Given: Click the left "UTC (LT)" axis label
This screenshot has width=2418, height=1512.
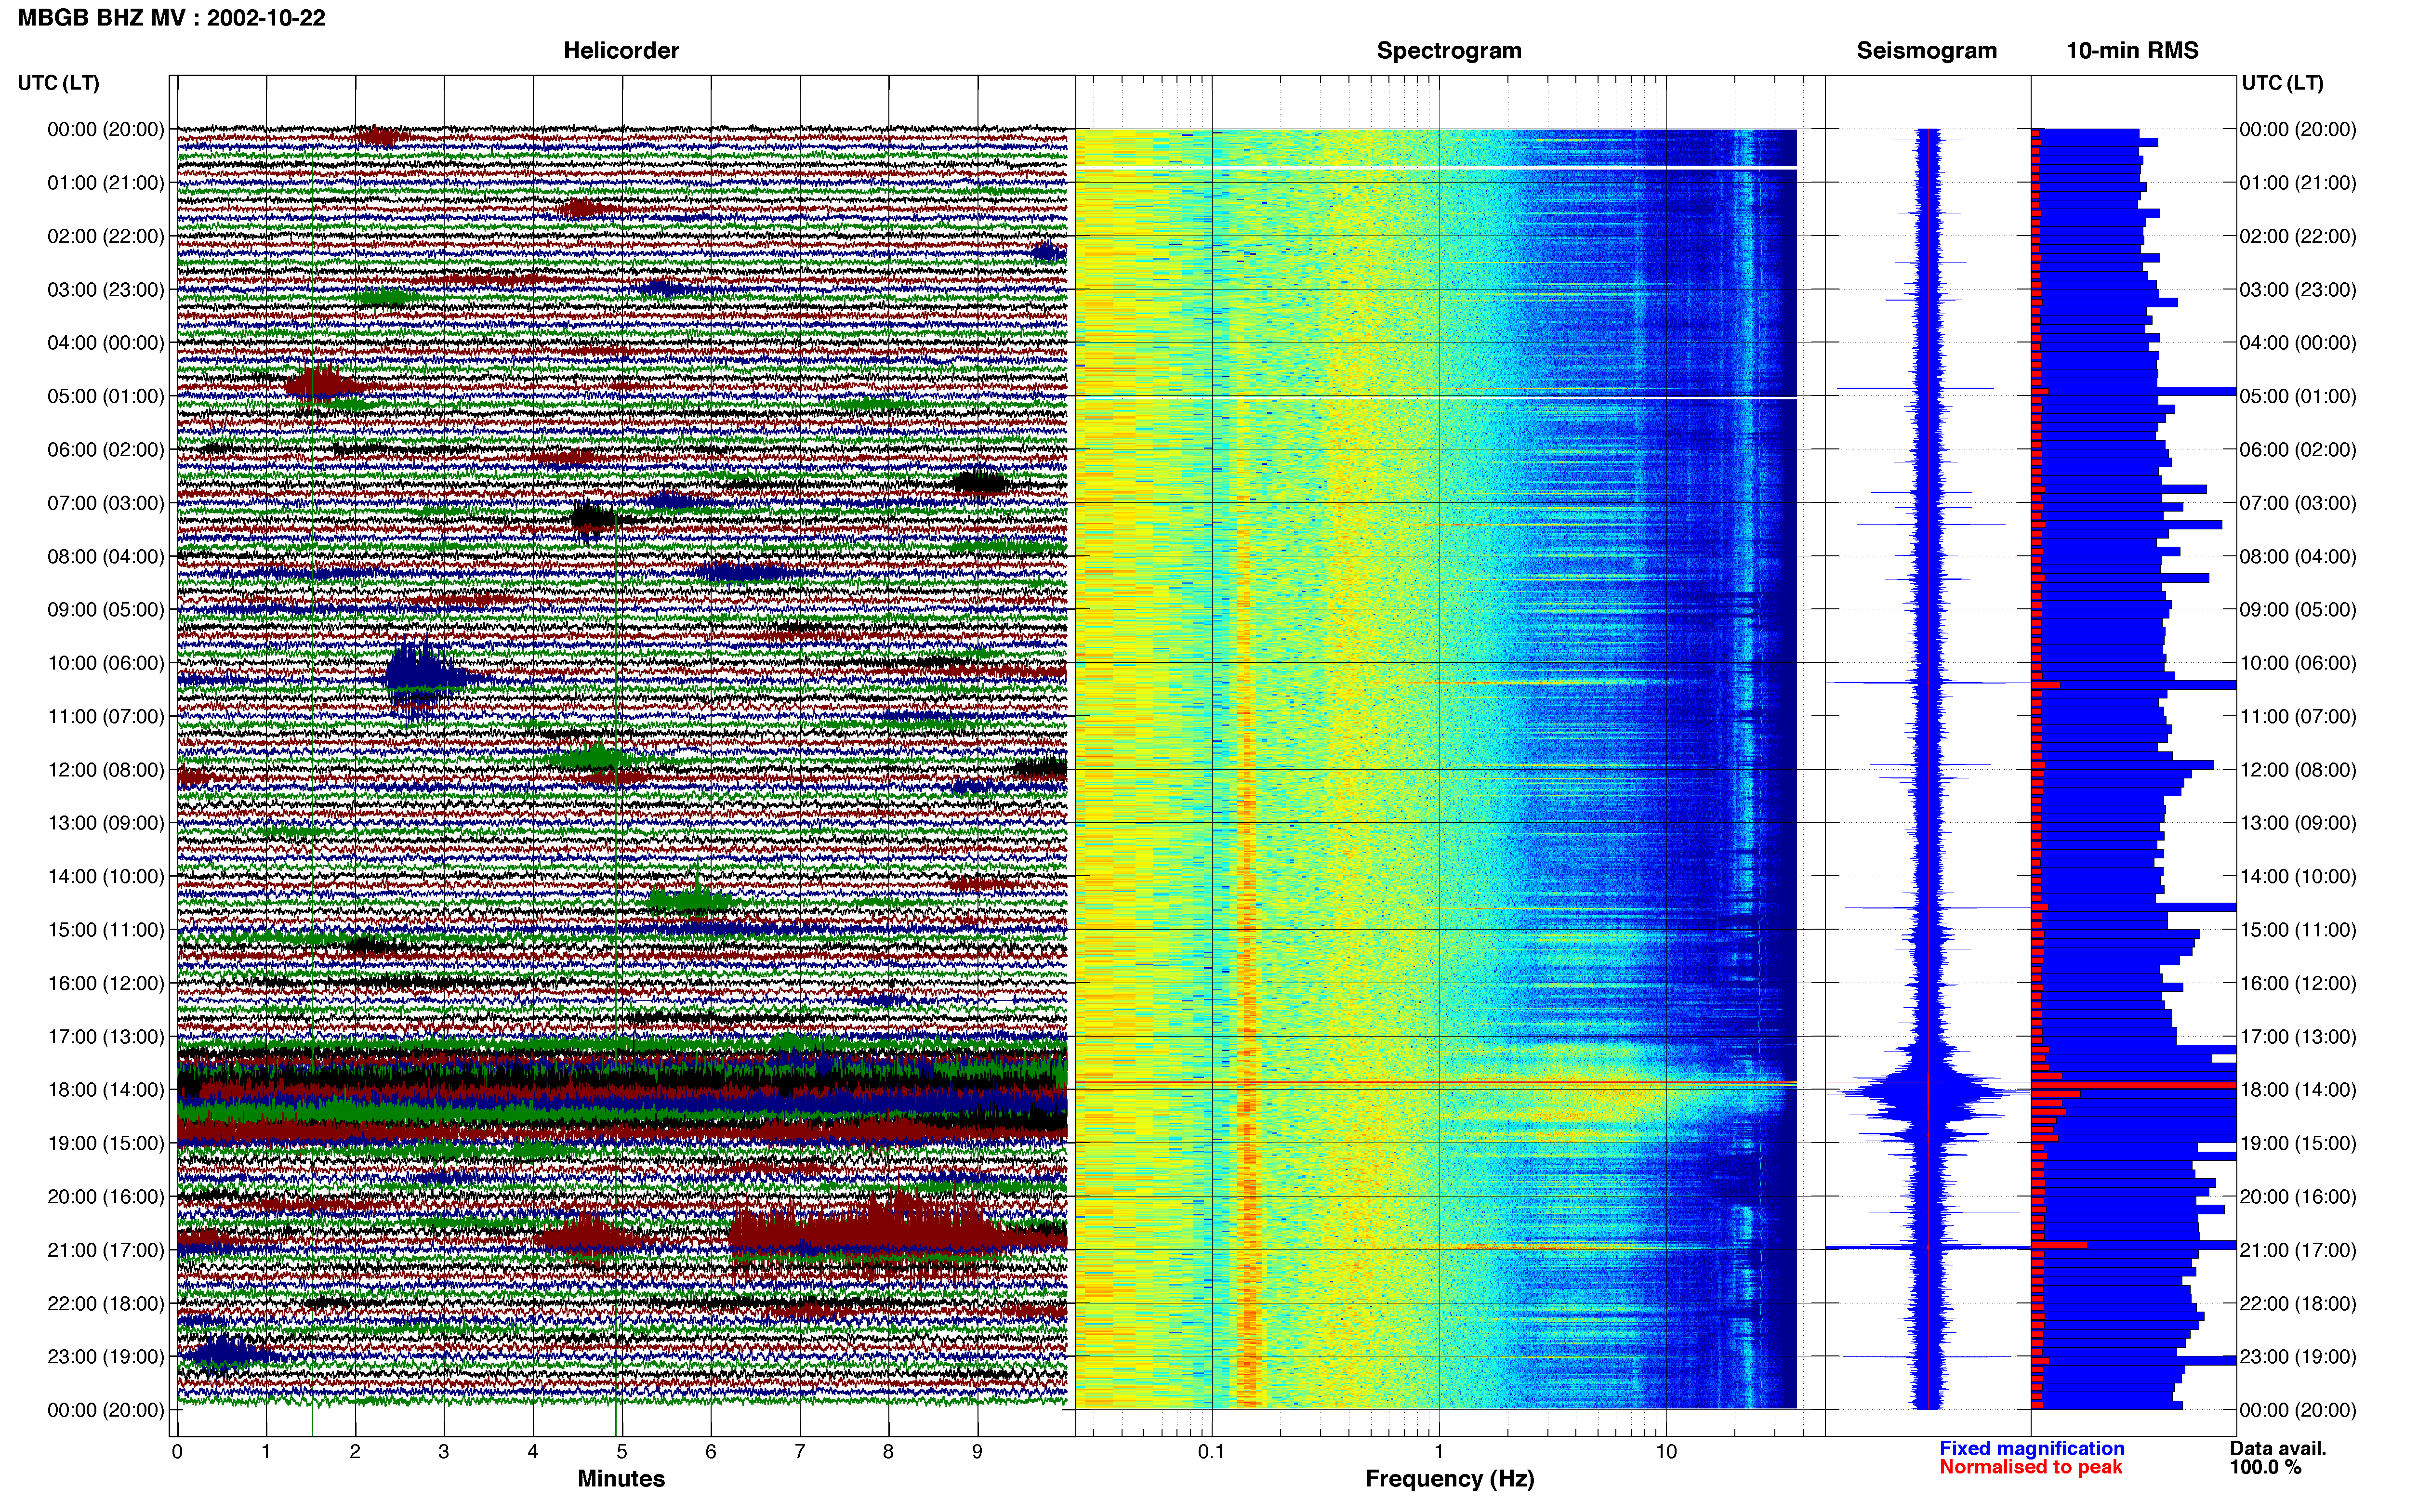Looking at the screenshot, I should pos(59,83).
